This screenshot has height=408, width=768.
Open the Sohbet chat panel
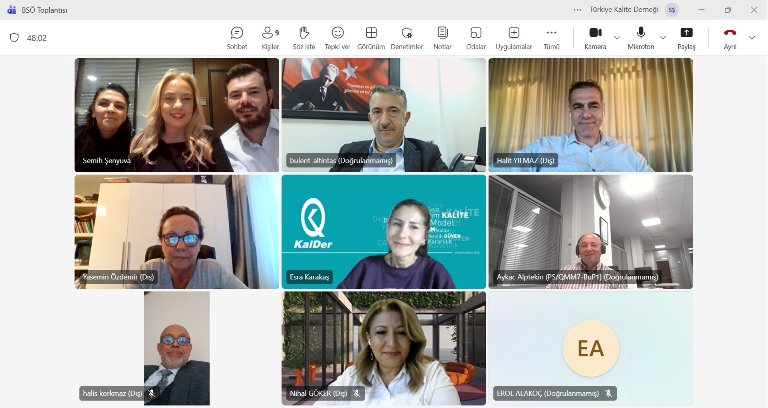click(237, 38)
